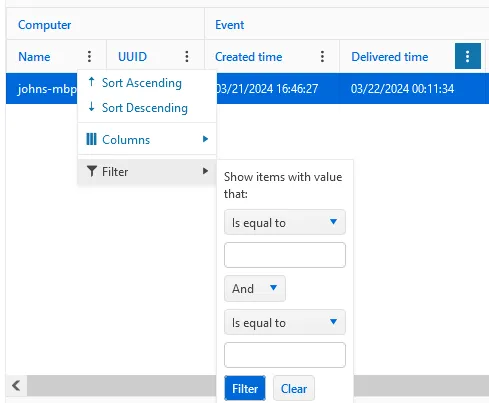Apply the filter with Filter button

pyautogui.click(x=245, y=388)
